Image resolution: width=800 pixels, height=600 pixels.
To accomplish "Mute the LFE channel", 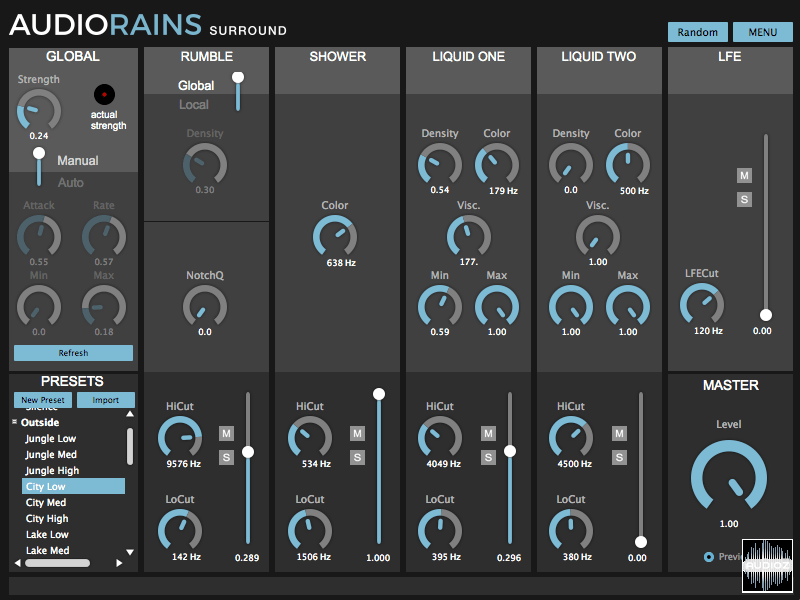I will [x=744, y=176].
